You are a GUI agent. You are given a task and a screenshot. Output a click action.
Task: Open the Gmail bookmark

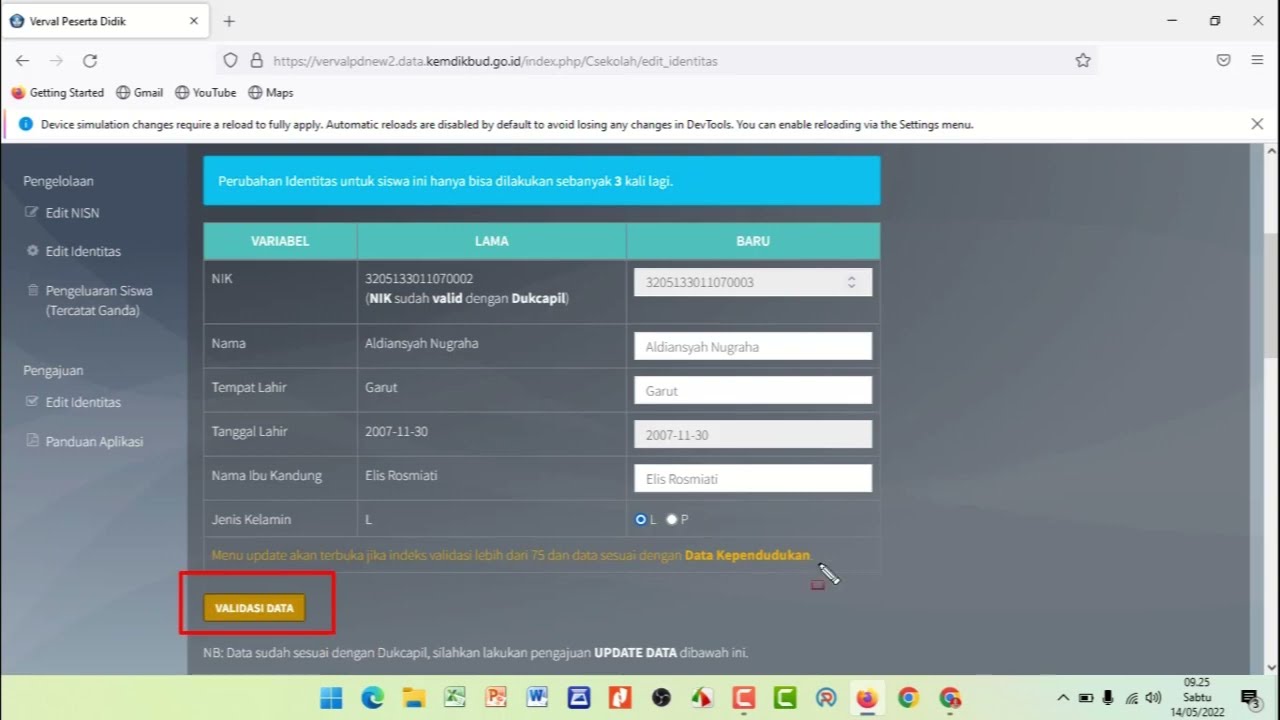tap(139, 92)
